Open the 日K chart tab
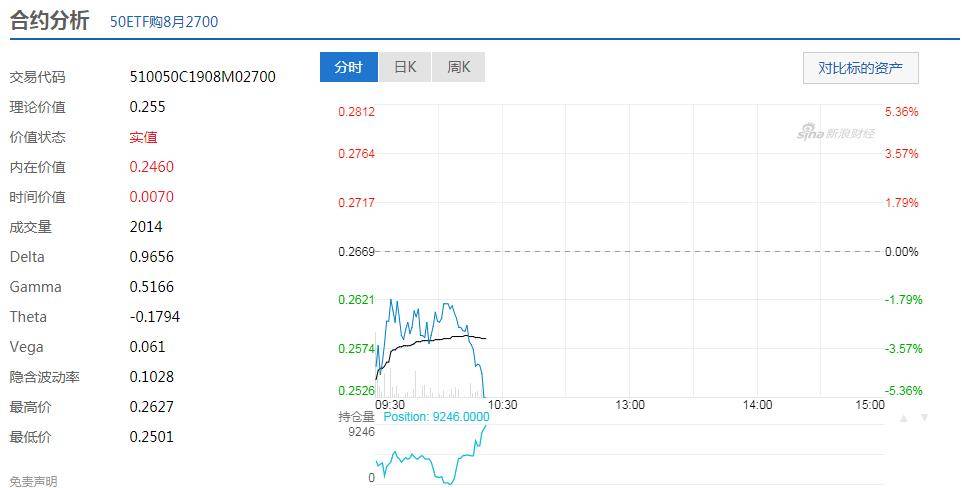Image resolution: width=962 pixels, height=488 pixels. pyautogui.click(x=405, y=67)
